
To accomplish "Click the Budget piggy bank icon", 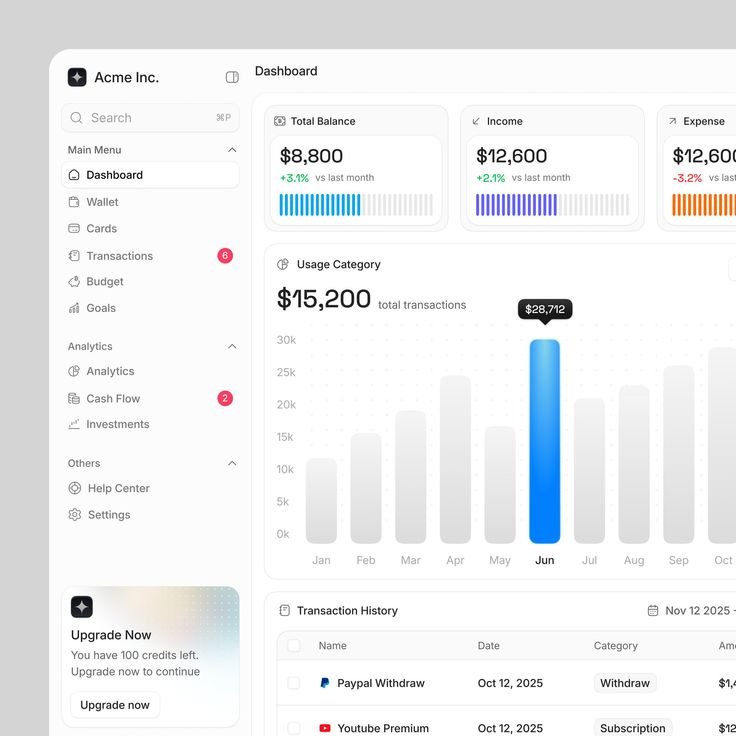I will (74, 282).
